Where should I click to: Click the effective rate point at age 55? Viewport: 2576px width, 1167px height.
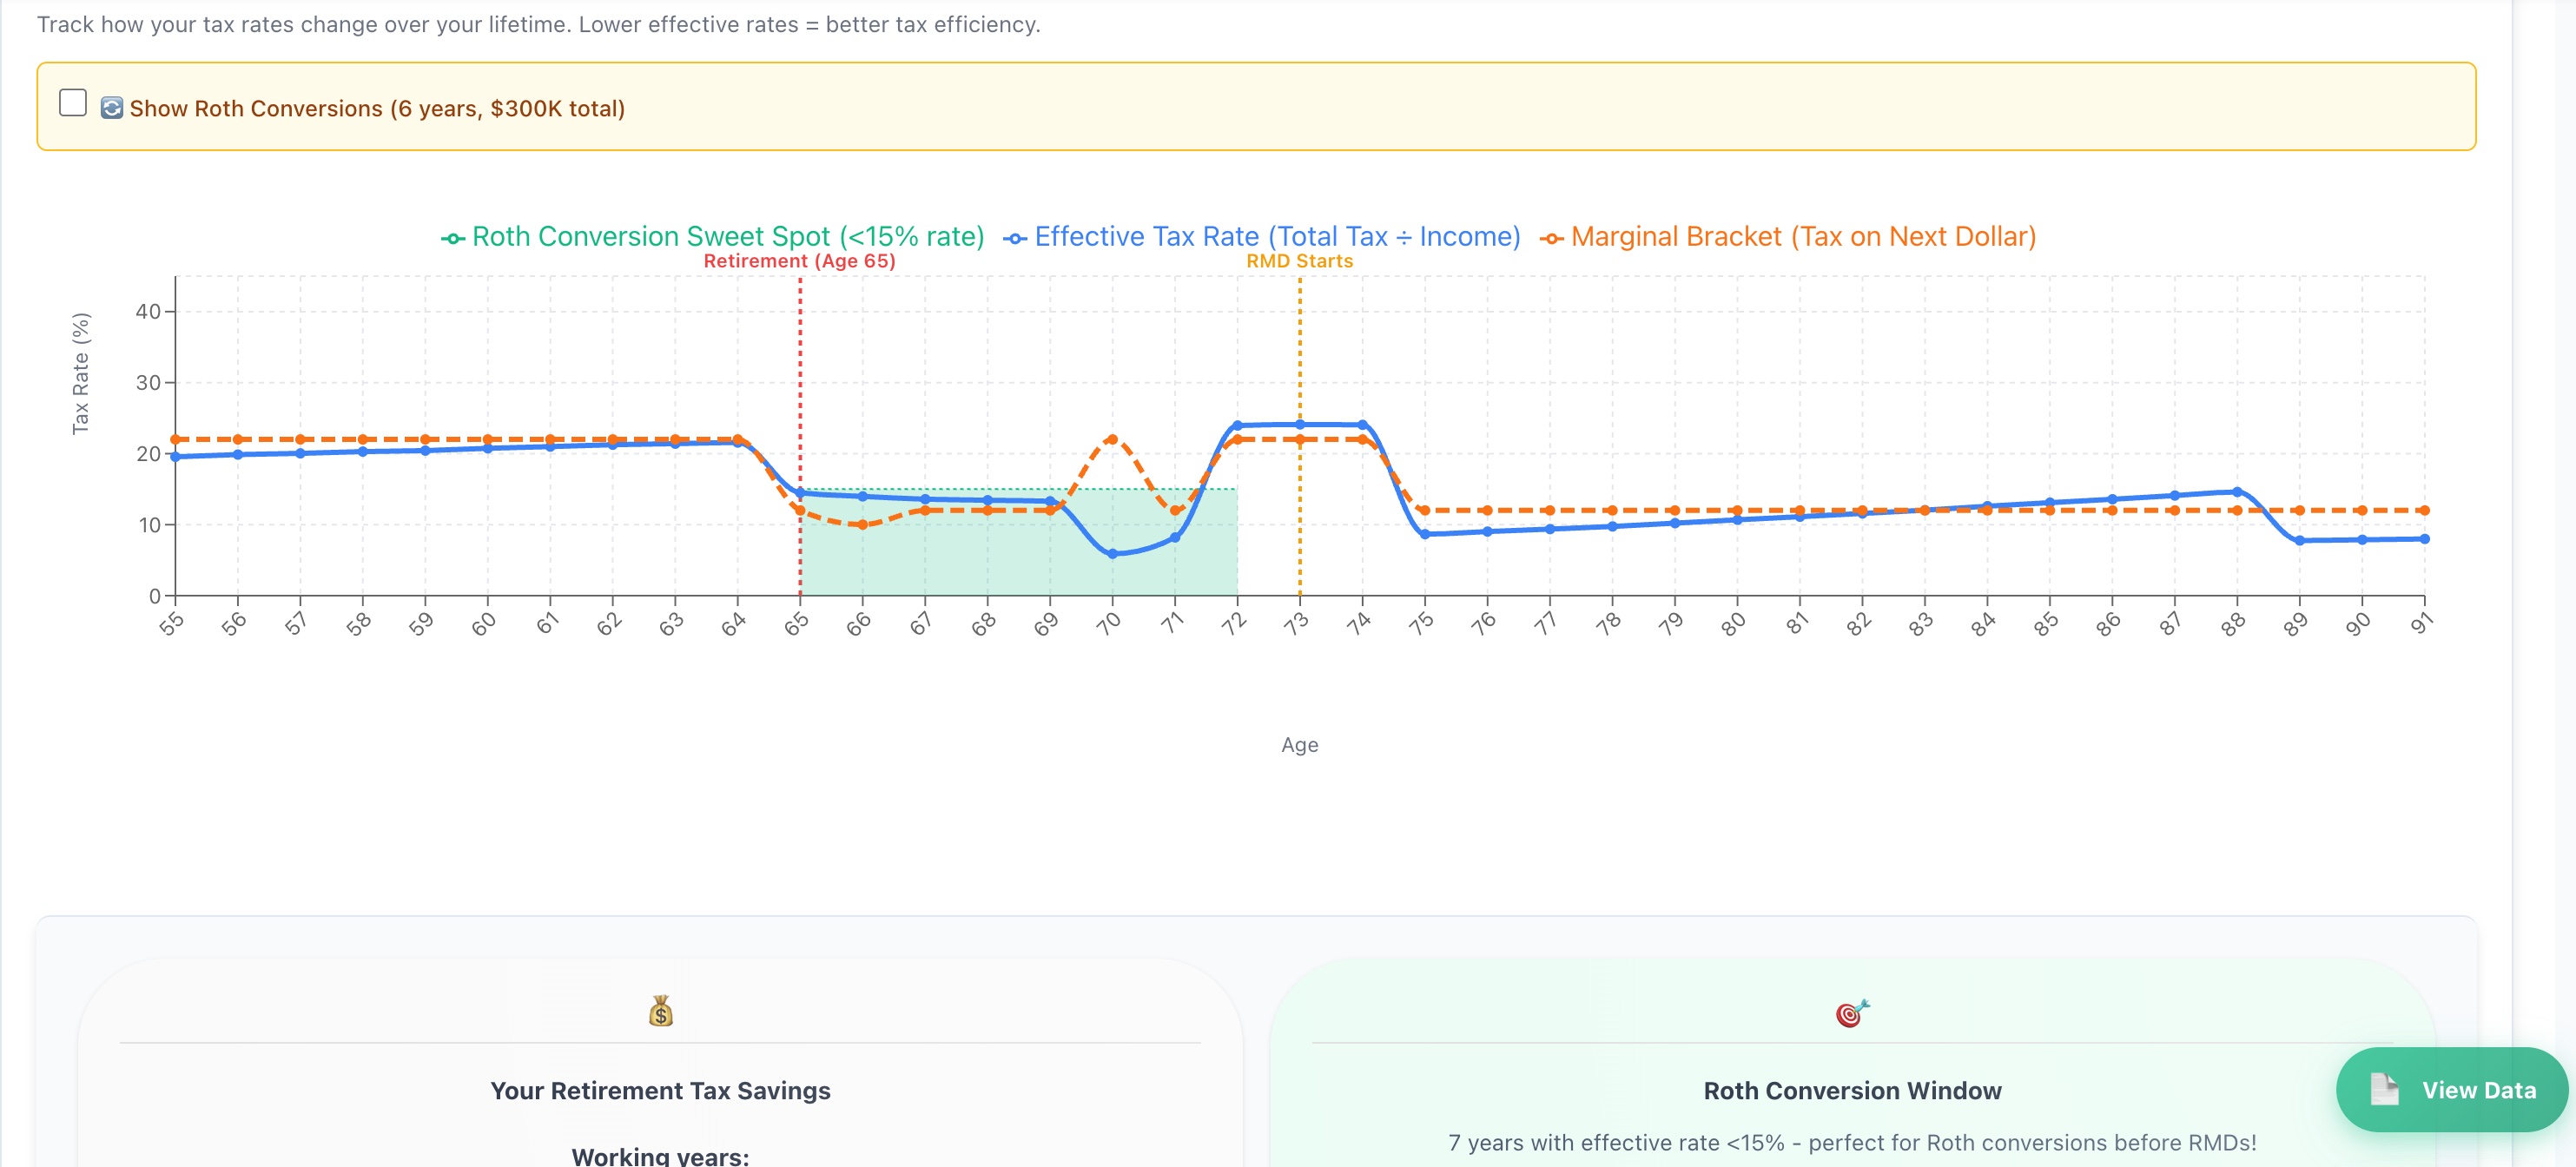tap(176, 457)
